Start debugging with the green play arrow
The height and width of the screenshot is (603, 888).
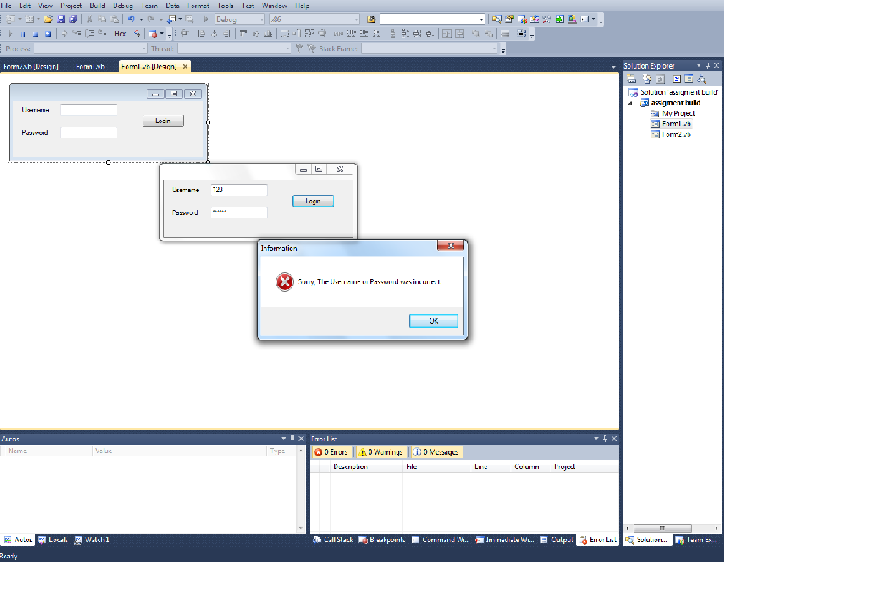point(206,19)
